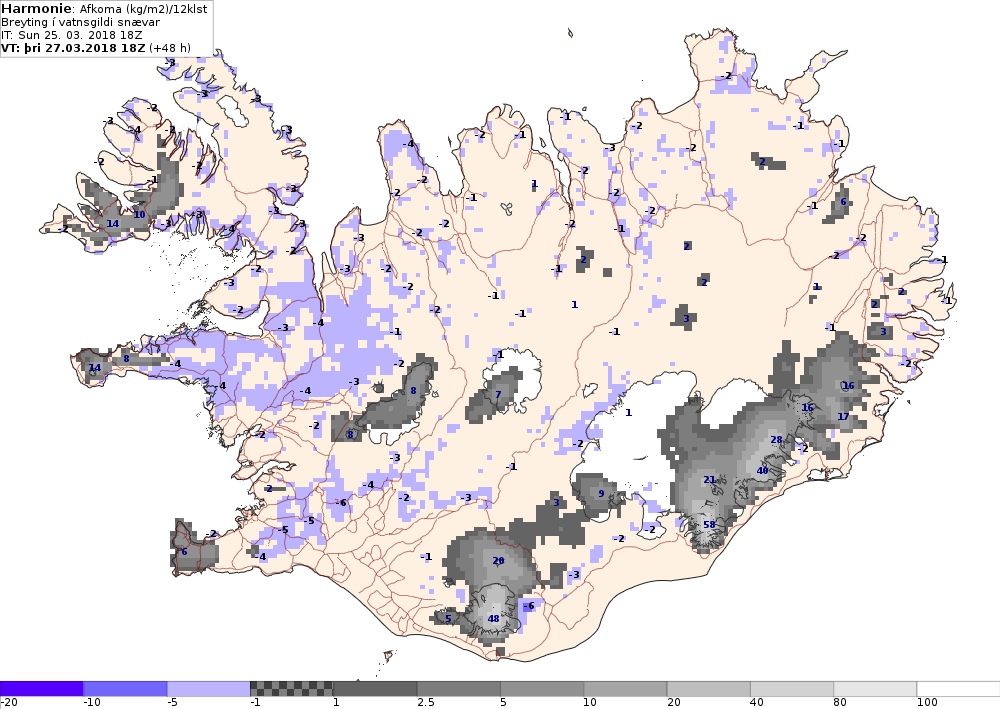Click the 20 to 40 legend swatch

click(709, 689)
